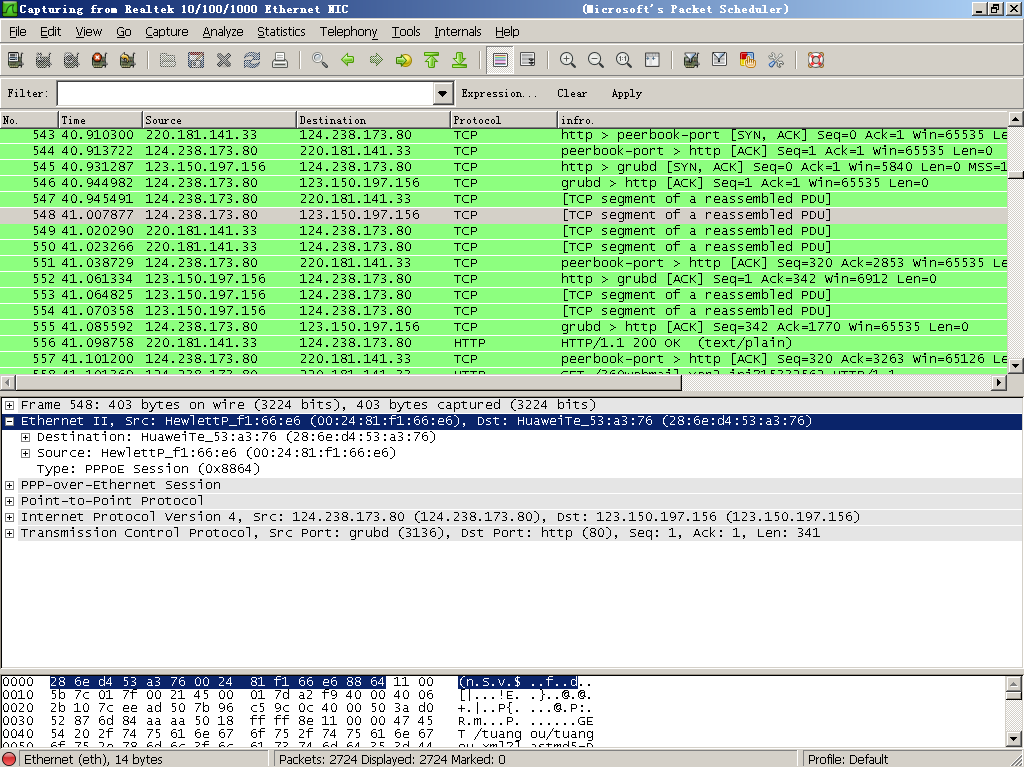Image resolution: width=1024 pixels, height=768 pixels.
Task: Zoom in on packet text
Action: tap(568, 61)
